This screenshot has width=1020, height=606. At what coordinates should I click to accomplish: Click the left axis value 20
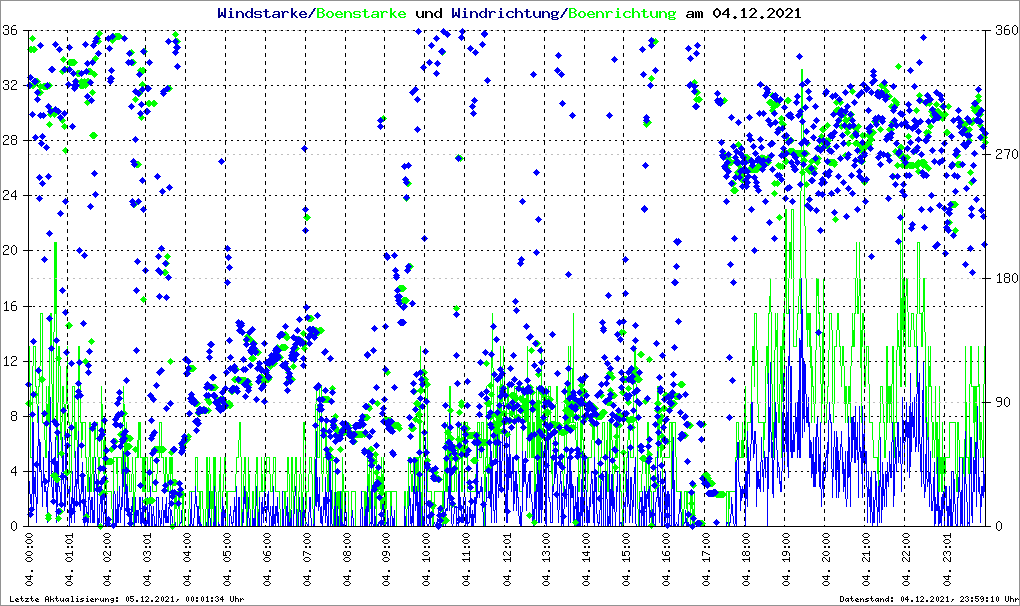tap(10, 250)
